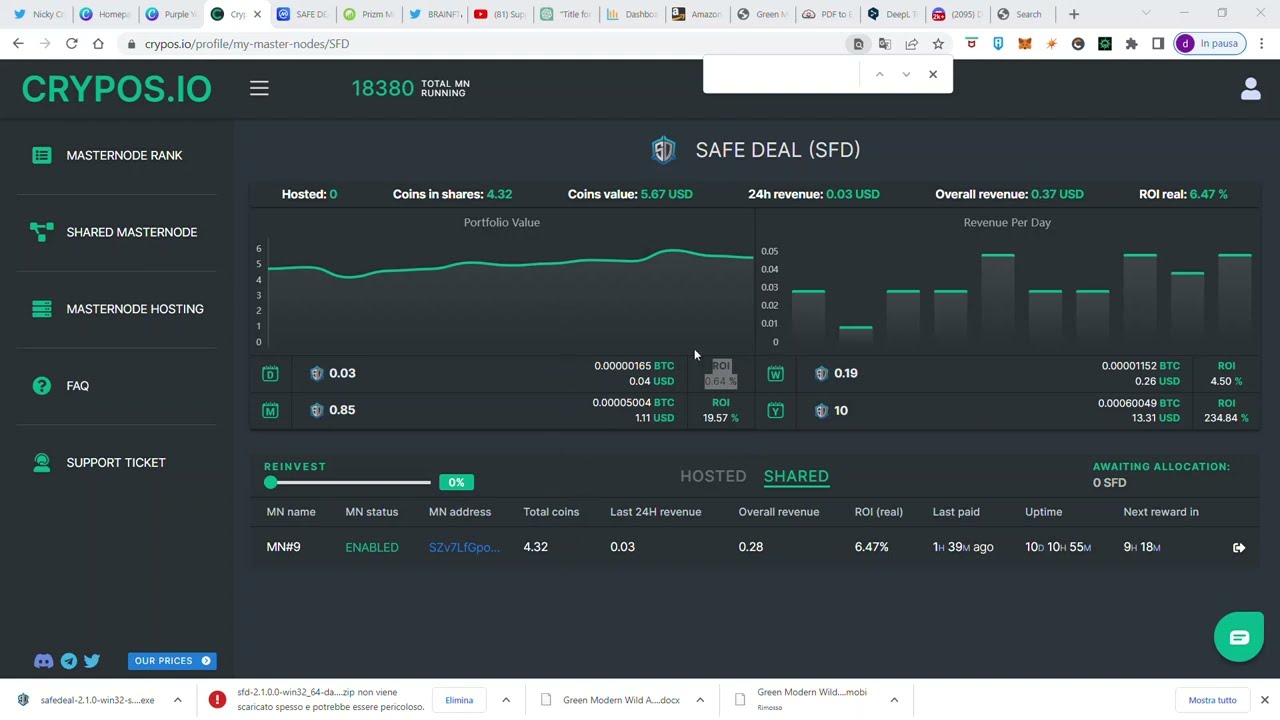This screenshot has width=1280, height=720.
Task: Click the reinvest slider track
Action: tap(350, 483)
